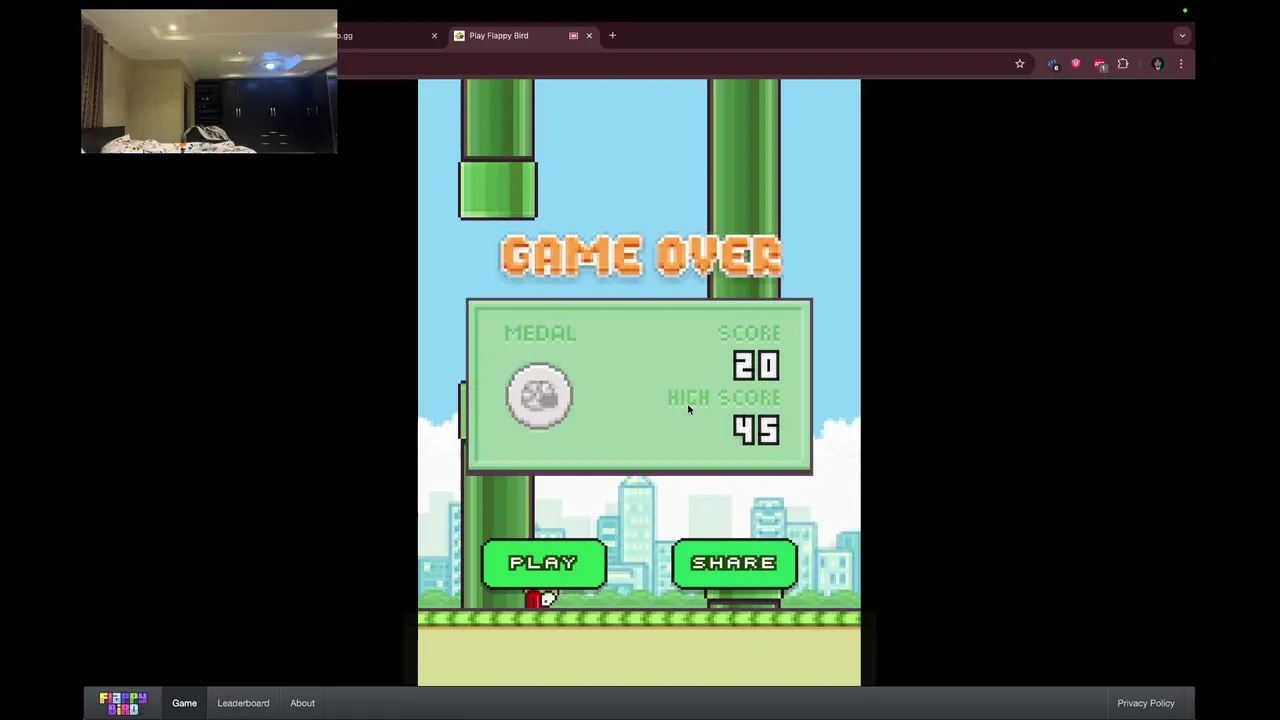1280x720 pixels.
Task: Close the Play Flappy Bird tab
Action: pyautogui.click(x=589, y=36)
